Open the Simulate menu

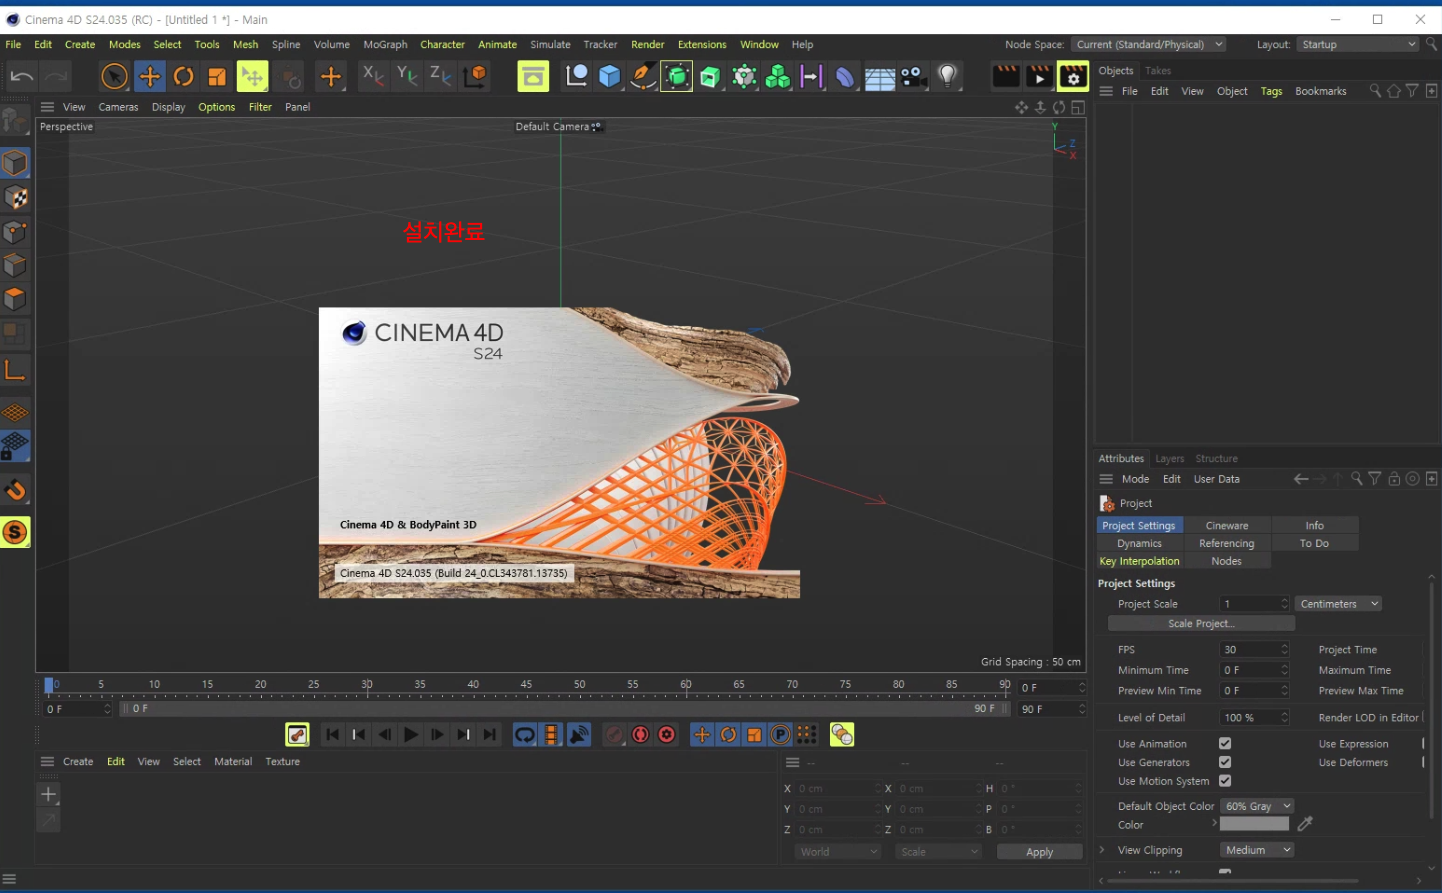click(x=550, y=44)
